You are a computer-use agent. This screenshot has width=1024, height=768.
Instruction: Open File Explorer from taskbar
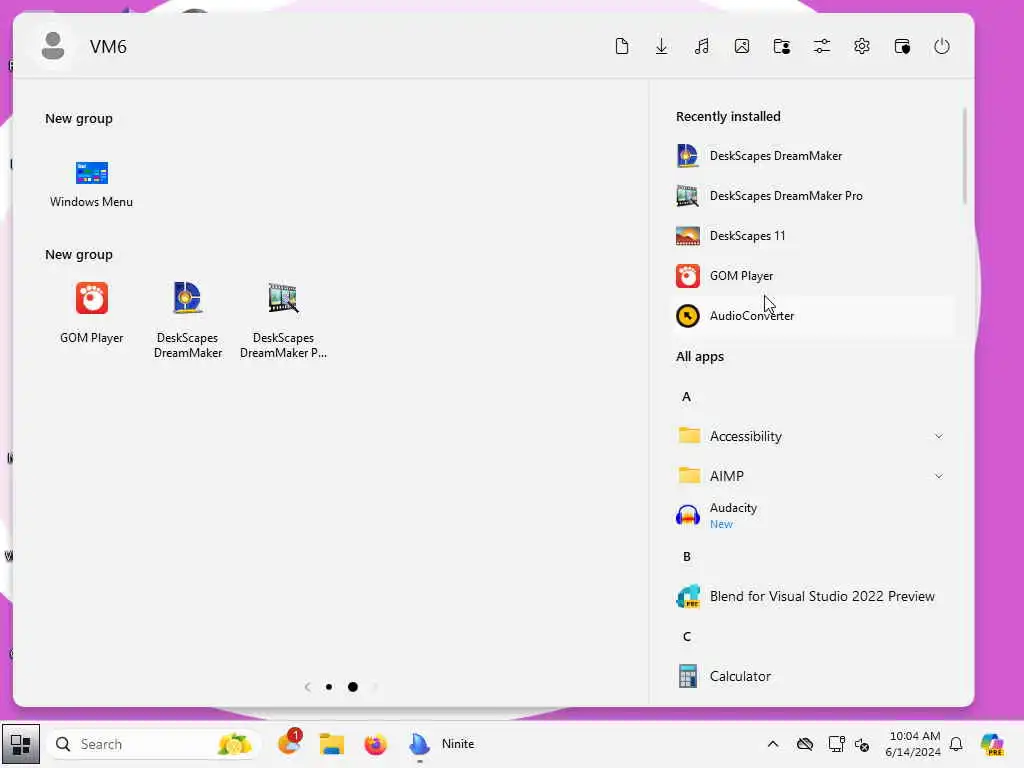pos(332,744)
